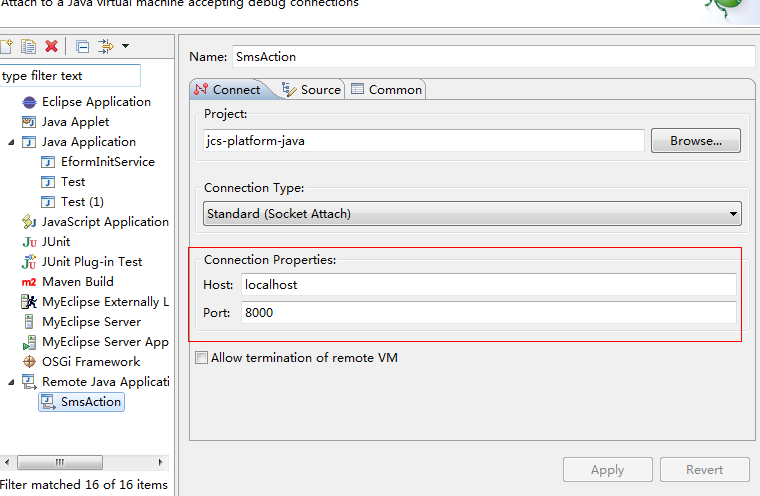Click the Java Applet label

(75, 122)
